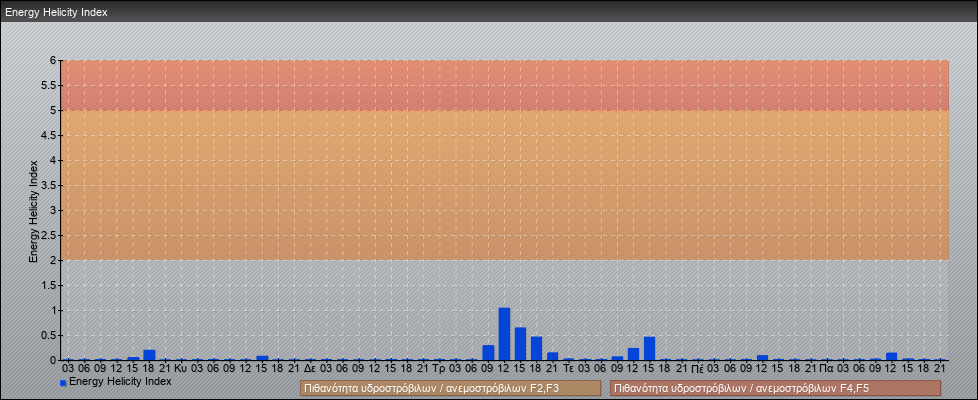Click the bar at hour 12 after Πέ
Screen dimensions: 978x400
point(762,358)
